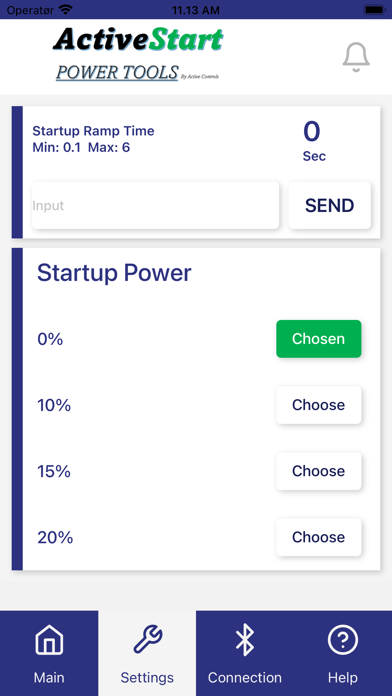Open the Help tab label
Viewport: 392px width, 696px height.
click(x=342, y=678)
